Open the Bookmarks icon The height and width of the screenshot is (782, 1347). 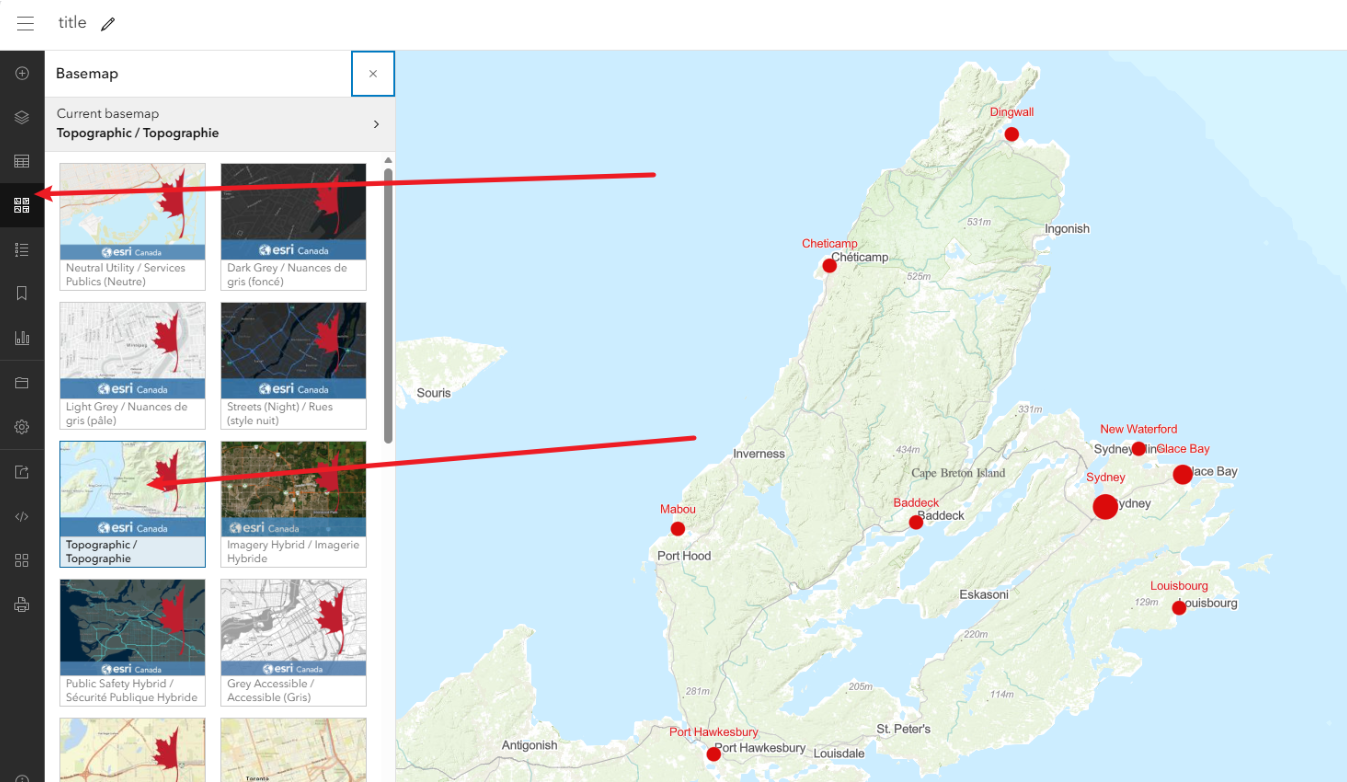click(22, 293)
